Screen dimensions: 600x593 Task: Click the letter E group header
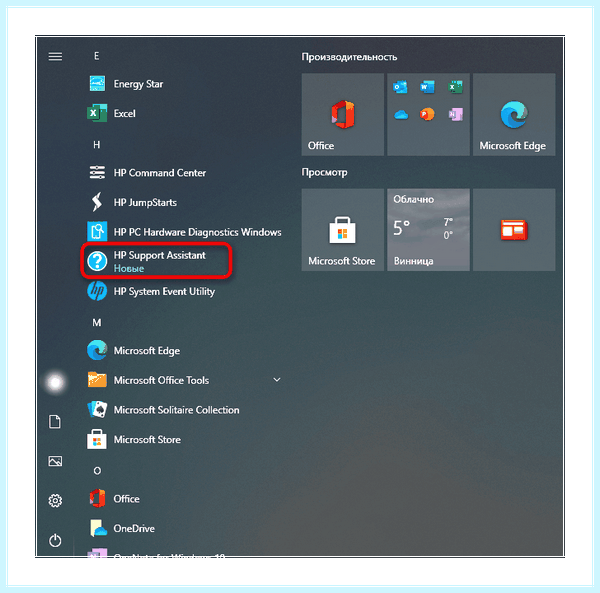96,56
